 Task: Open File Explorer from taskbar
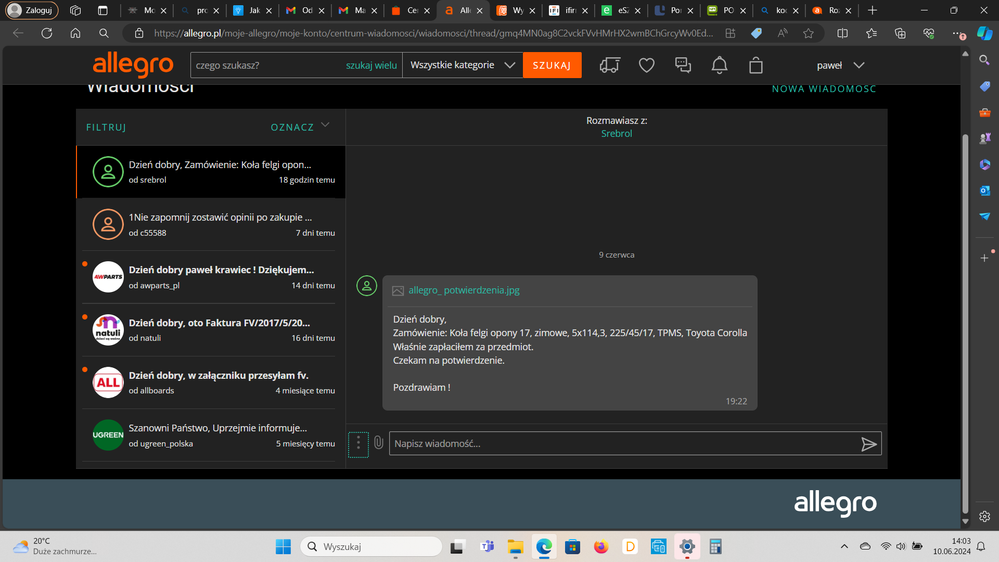(515, 546)
